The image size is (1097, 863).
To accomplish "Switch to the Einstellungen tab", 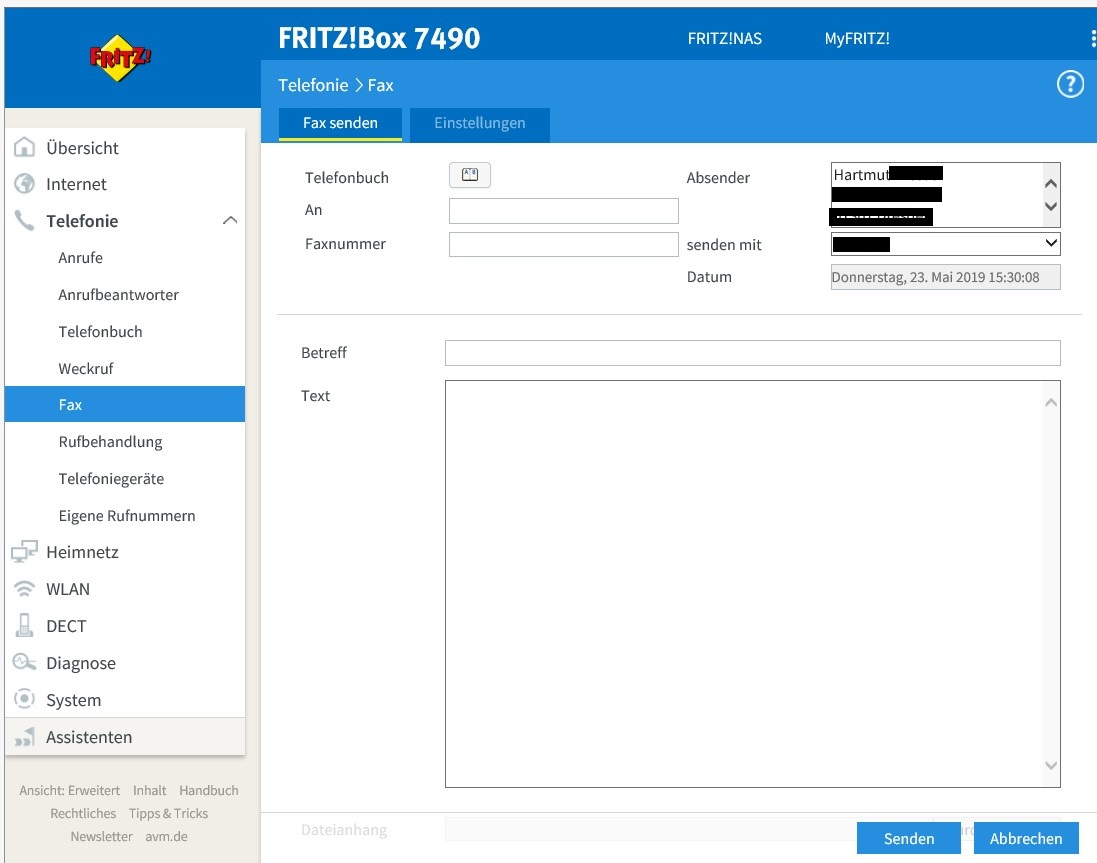I will pyautogui.click(x=479, y=123).
